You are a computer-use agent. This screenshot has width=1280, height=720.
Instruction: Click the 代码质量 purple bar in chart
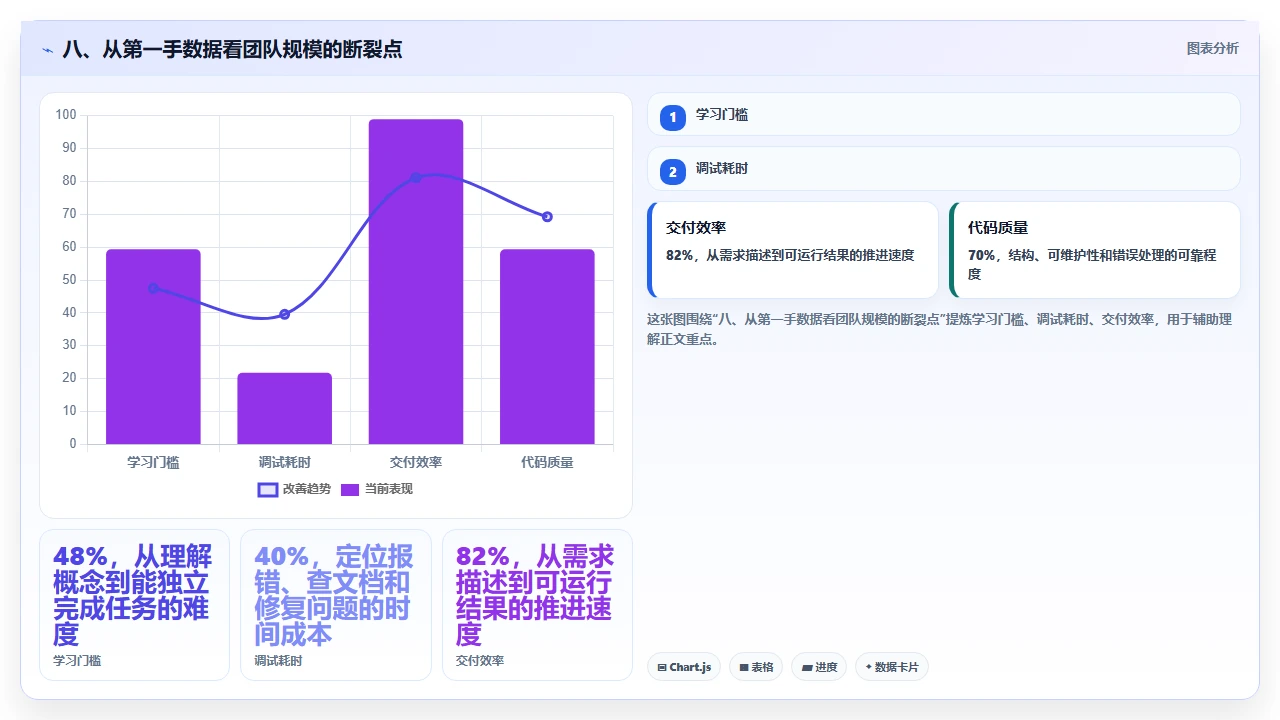click(x=547, y=346)
